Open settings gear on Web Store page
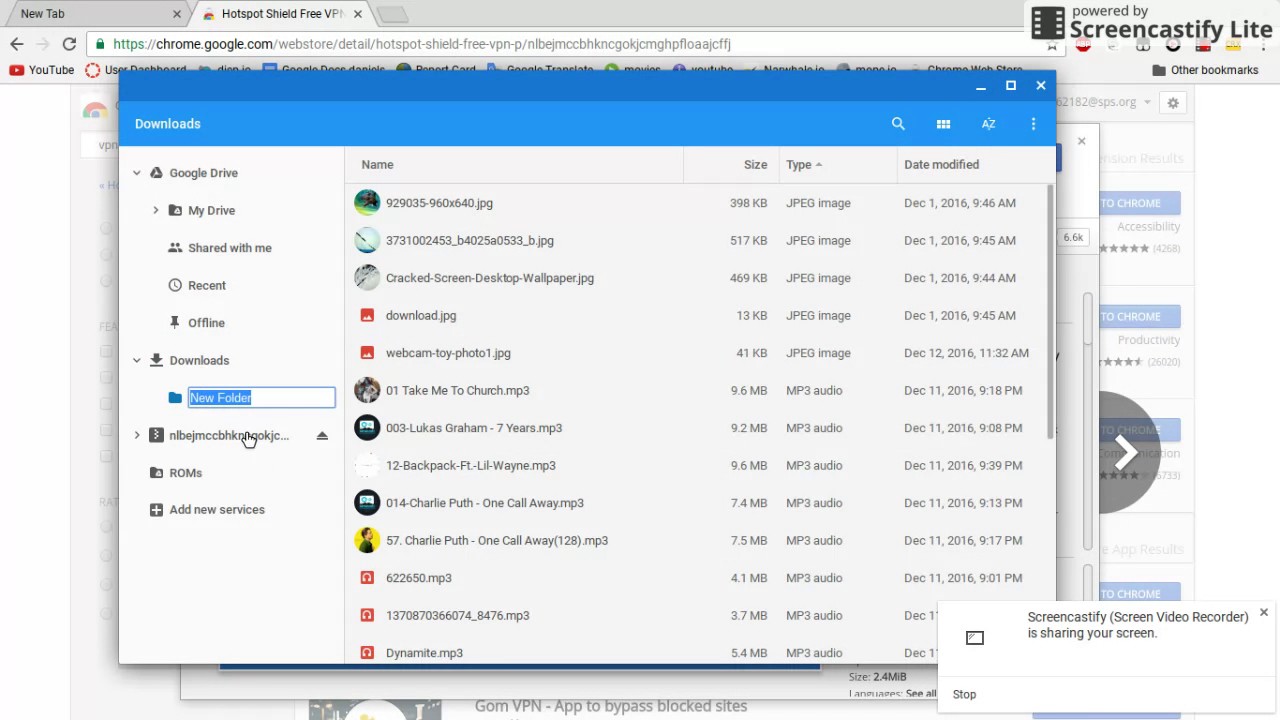1280x720 pixels. pos(1173,102)
